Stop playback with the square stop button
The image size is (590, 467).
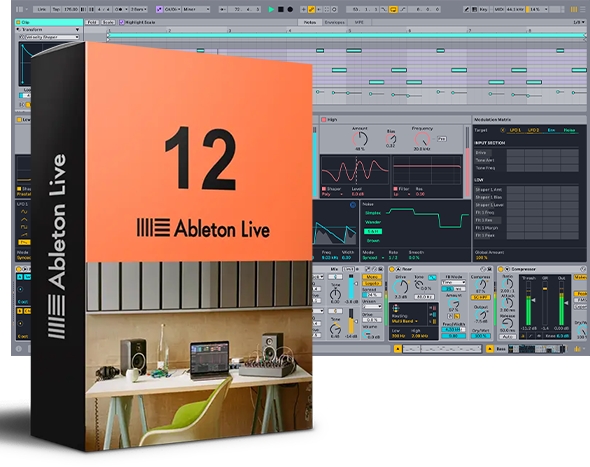pyautogui.click(x=281, y=9)
